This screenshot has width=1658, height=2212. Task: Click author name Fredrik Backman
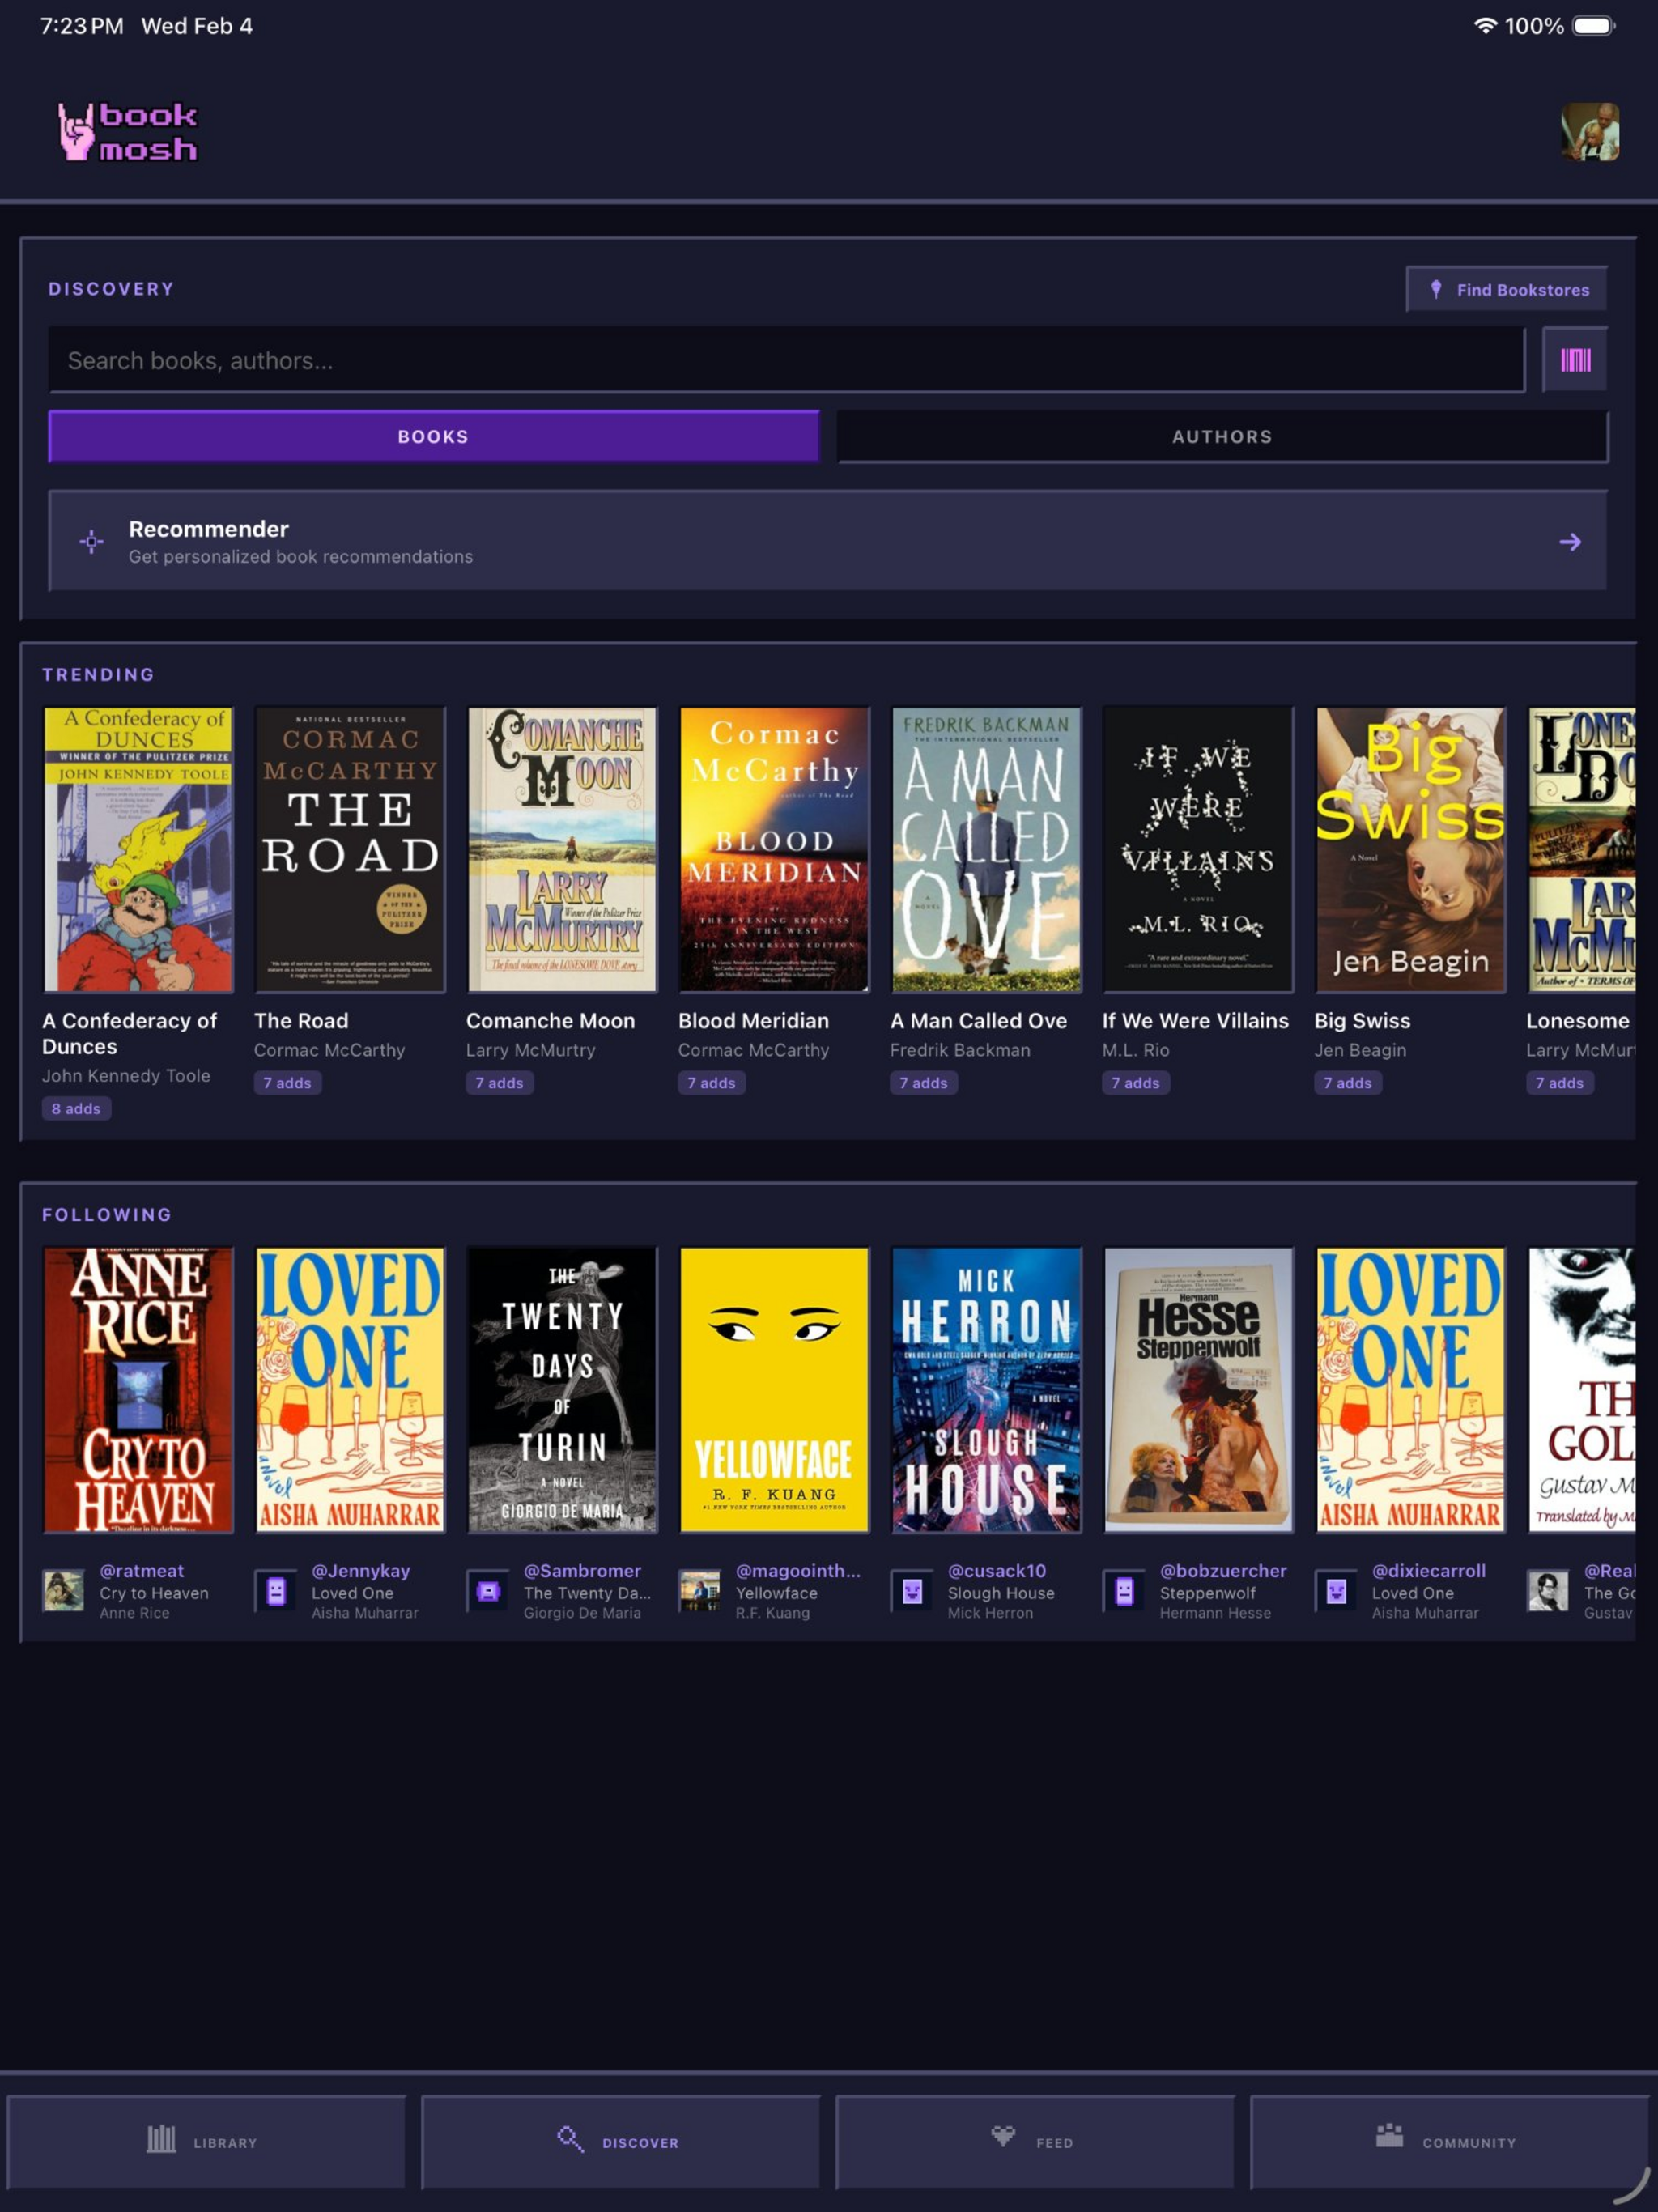(x=960, y=1050)
